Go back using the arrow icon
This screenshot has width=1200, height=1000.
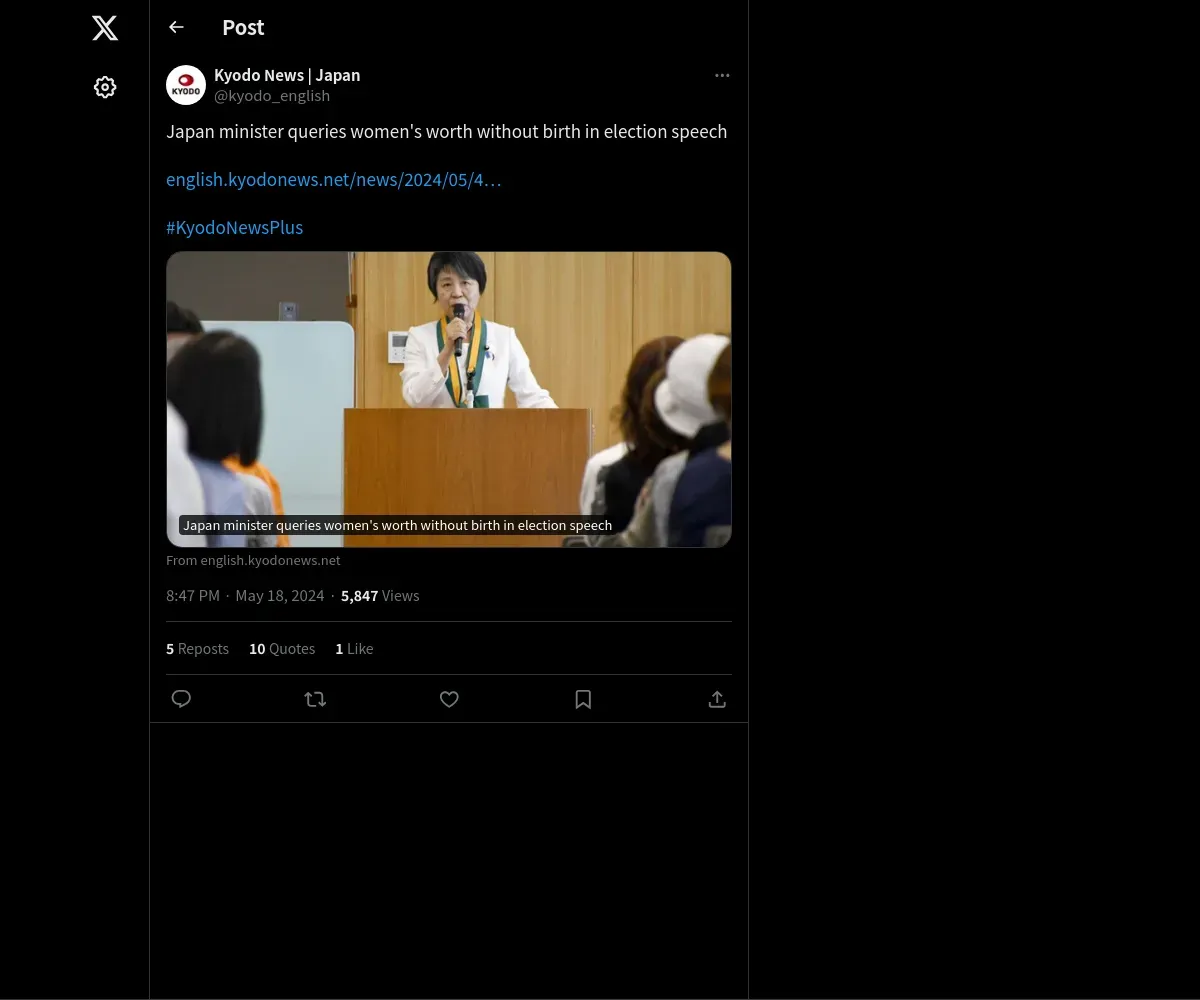coord(177,28)
